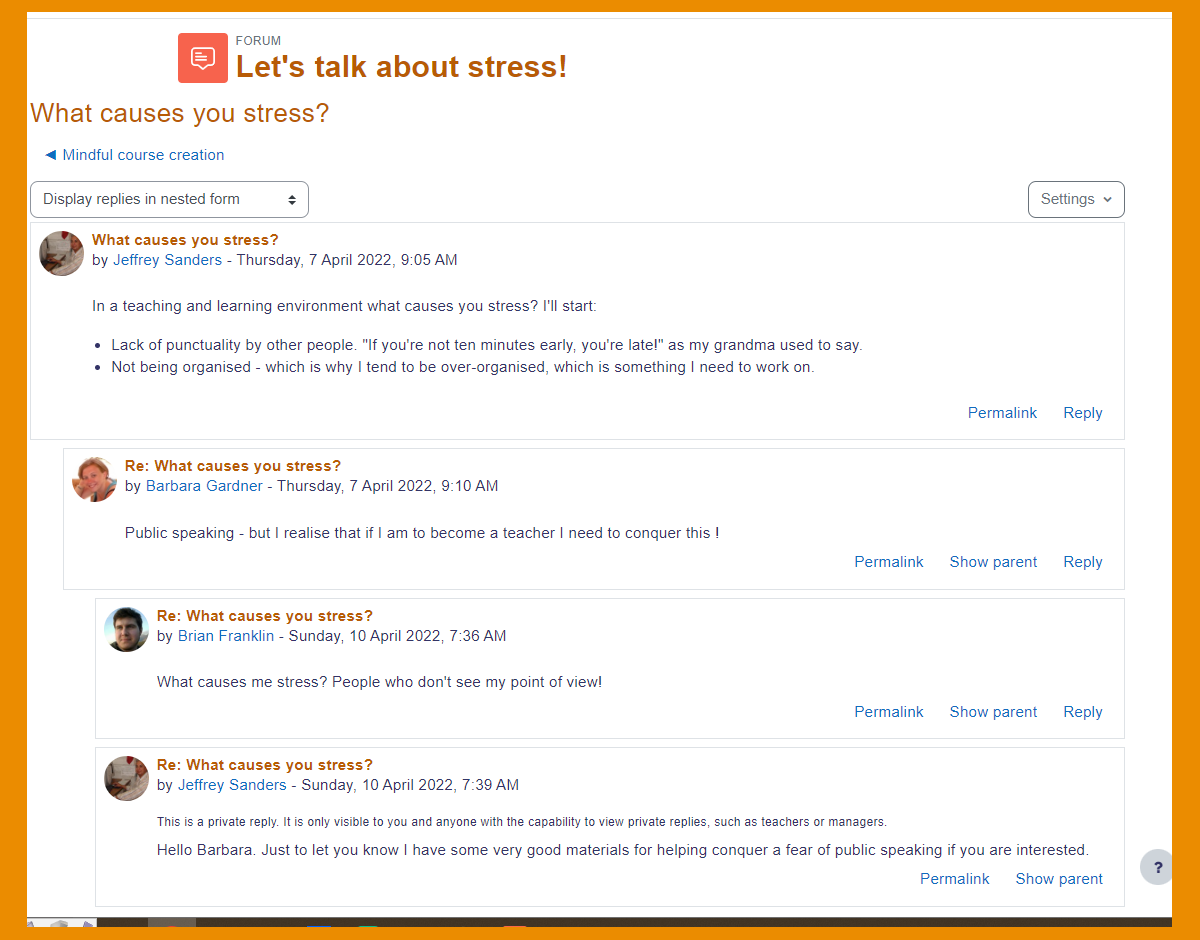Reply to Jeffrey Sanders' original post
This screenshot has height=940, width=1200.
1082,413
